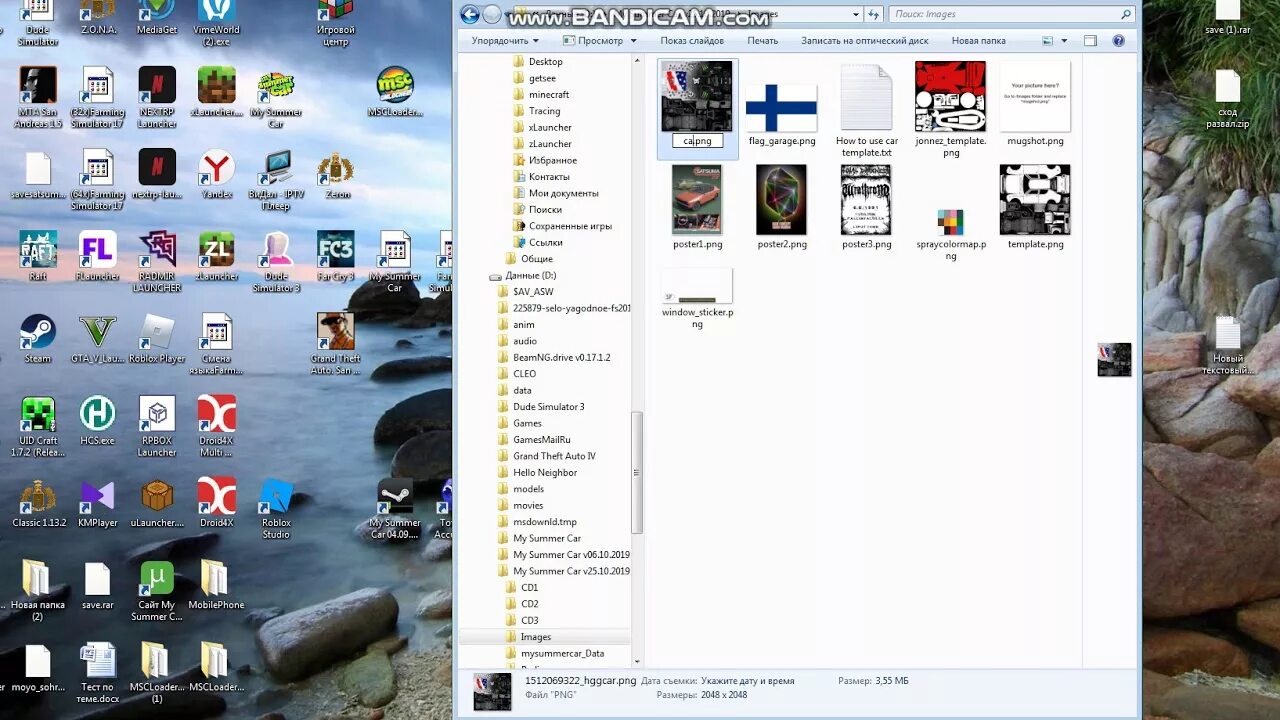Click Показ слайдов in Explorer toolbar

(692, 41)
